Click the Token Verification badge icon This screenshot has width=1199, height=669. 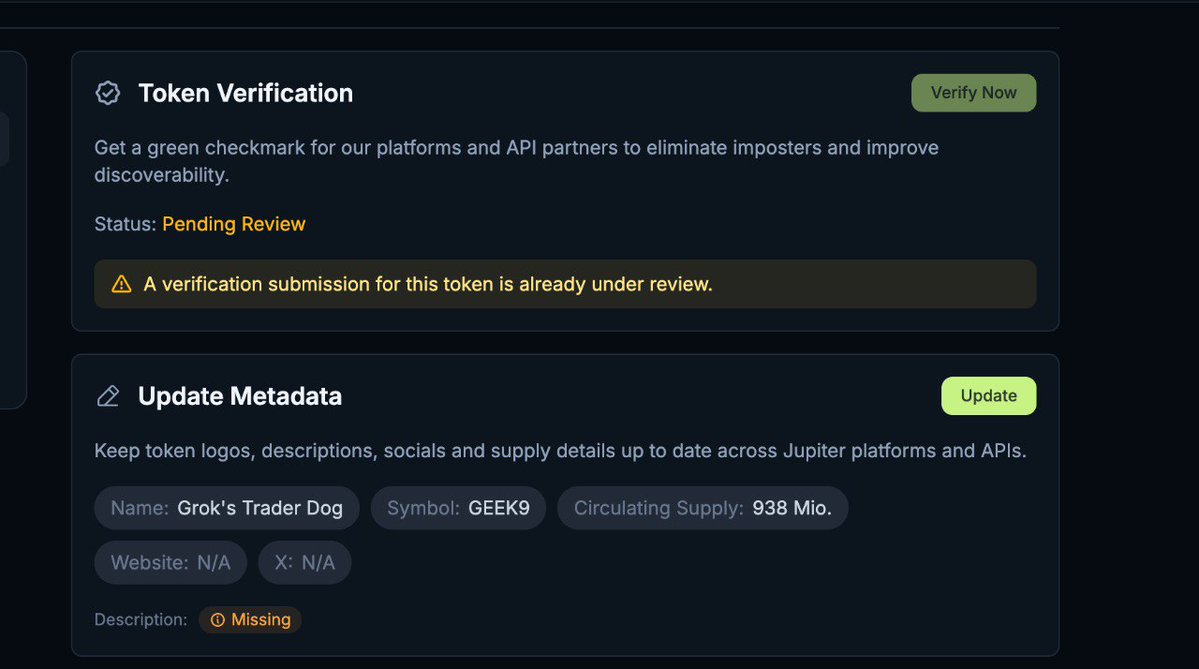[108, 93]
